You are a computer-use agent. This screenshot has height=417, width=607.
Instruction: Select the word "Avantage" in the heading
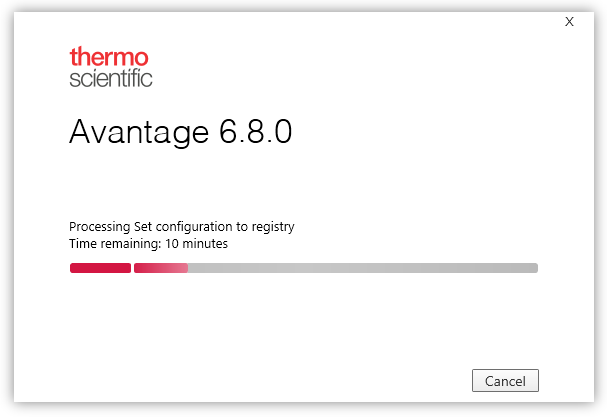pos(139,133)
